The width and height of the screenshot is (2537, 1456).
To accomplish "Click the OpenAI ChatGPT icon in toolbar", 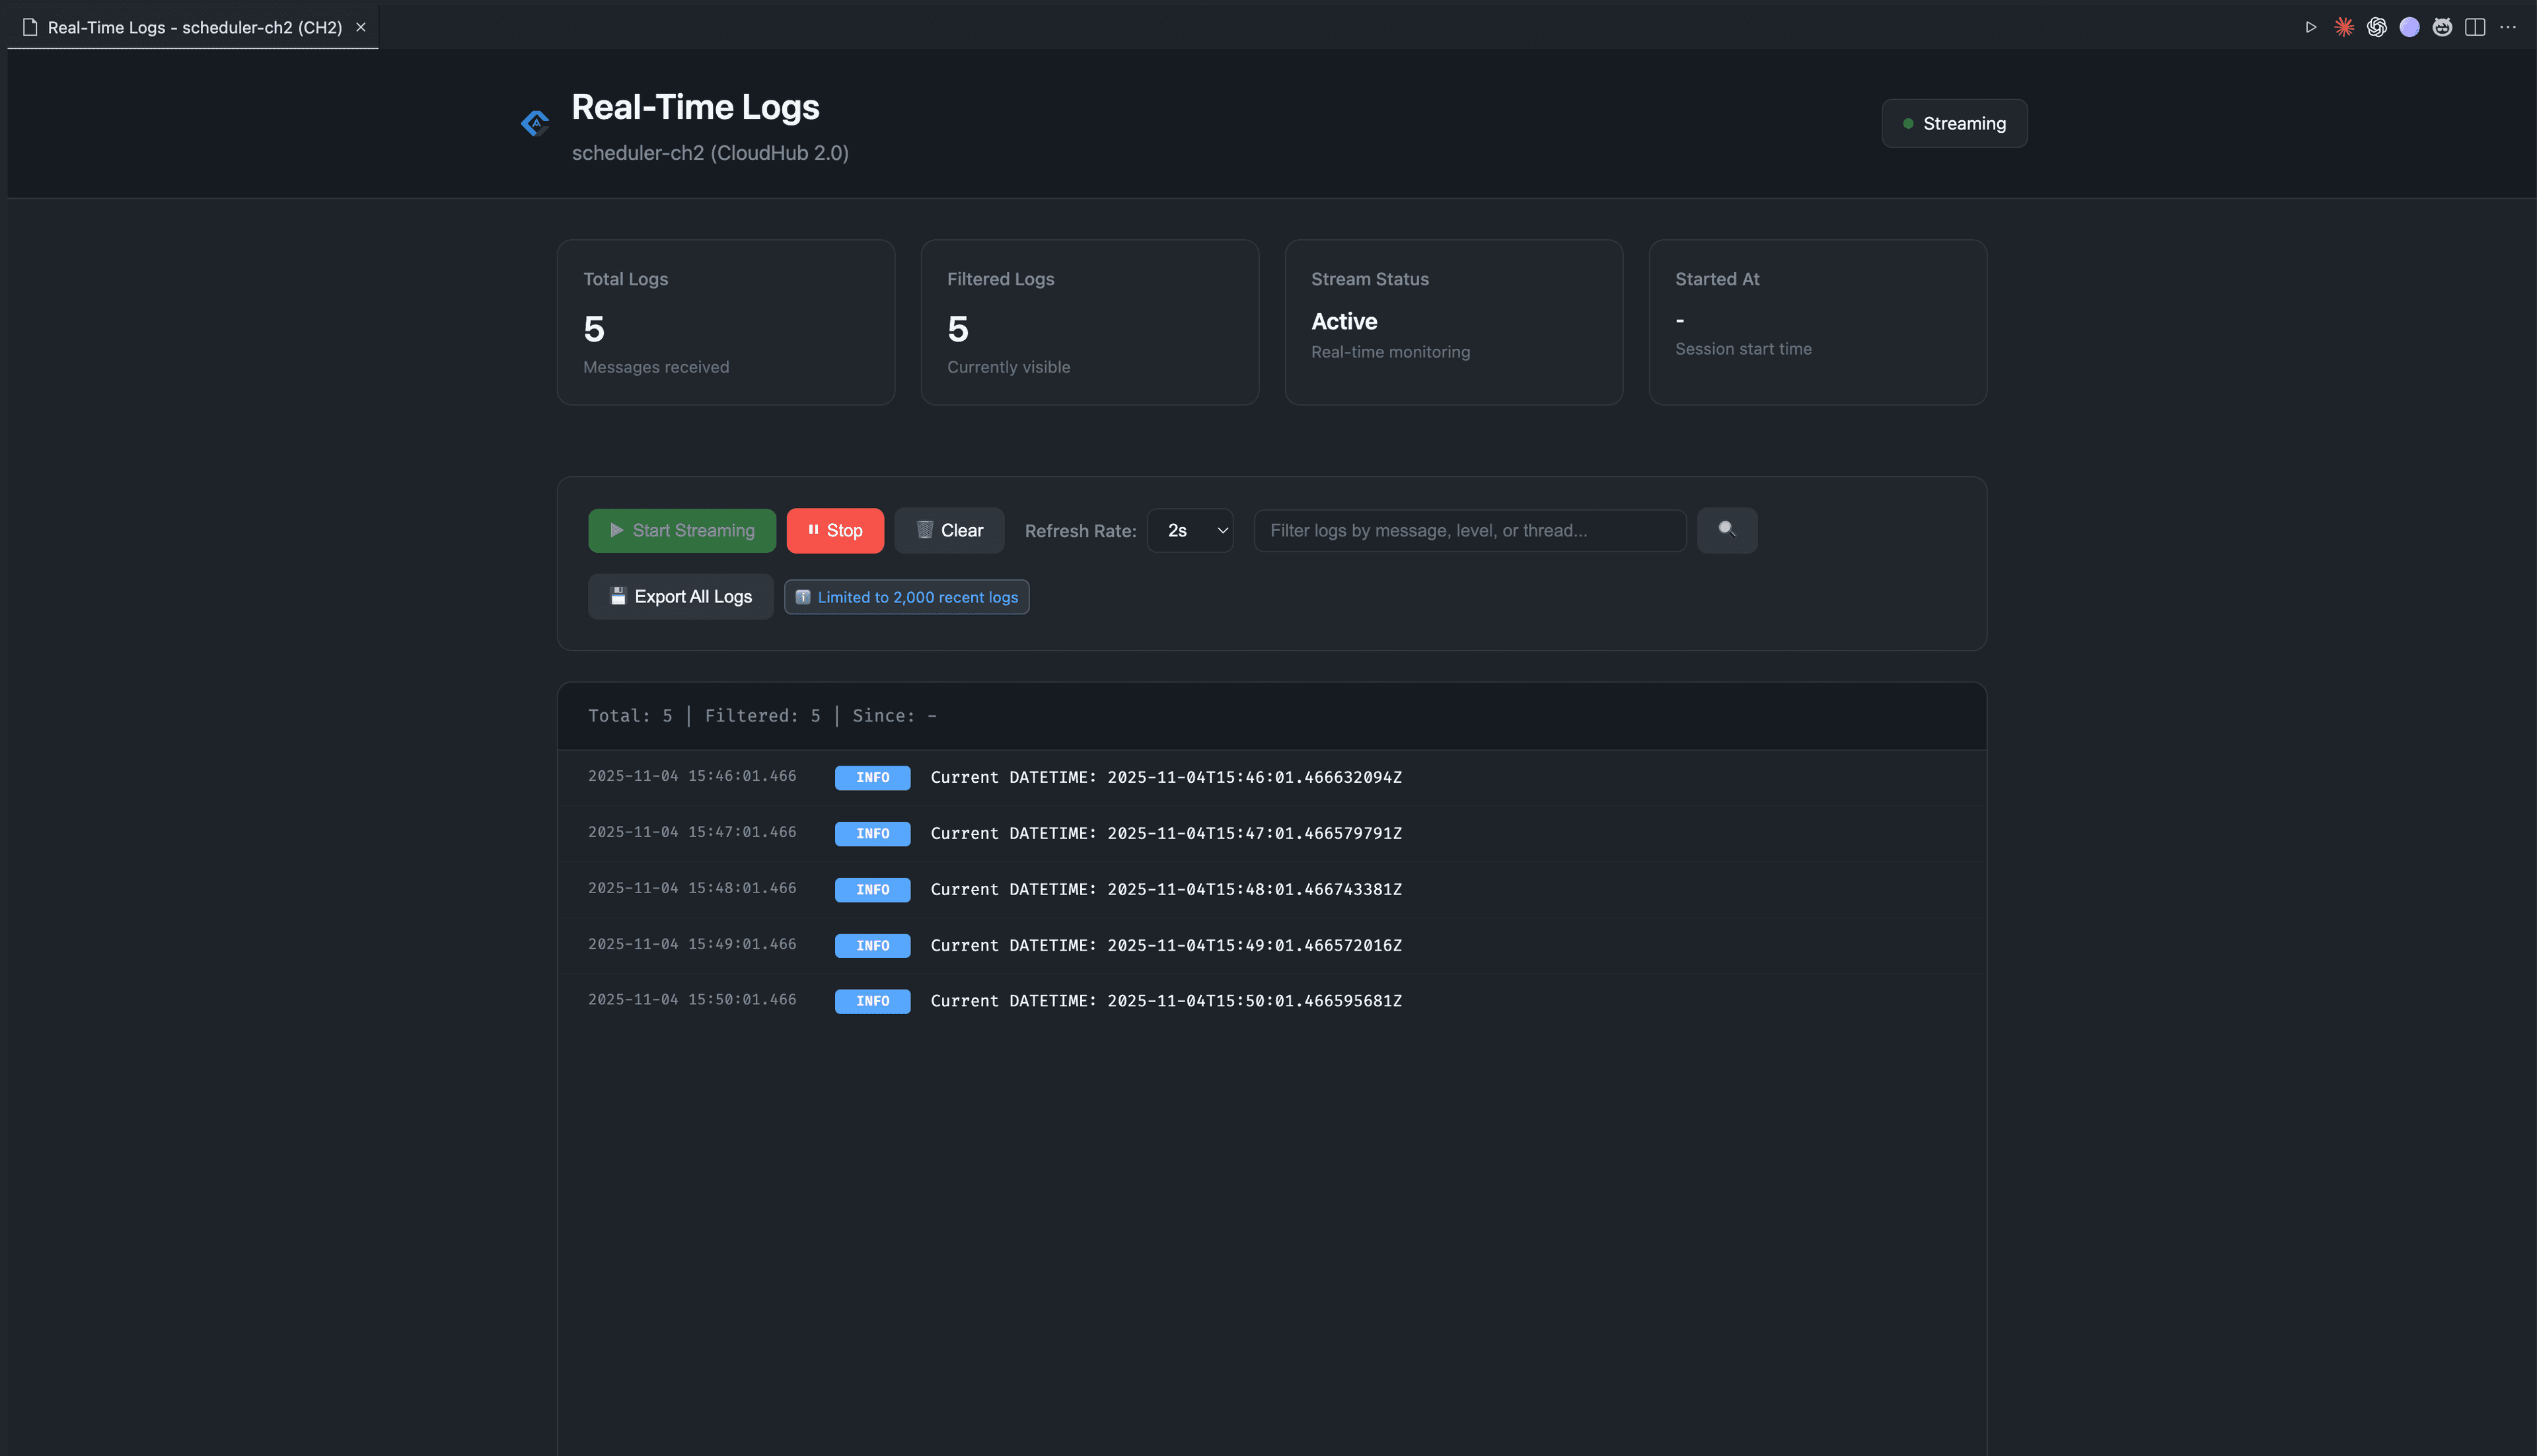I will point(2376,27).
